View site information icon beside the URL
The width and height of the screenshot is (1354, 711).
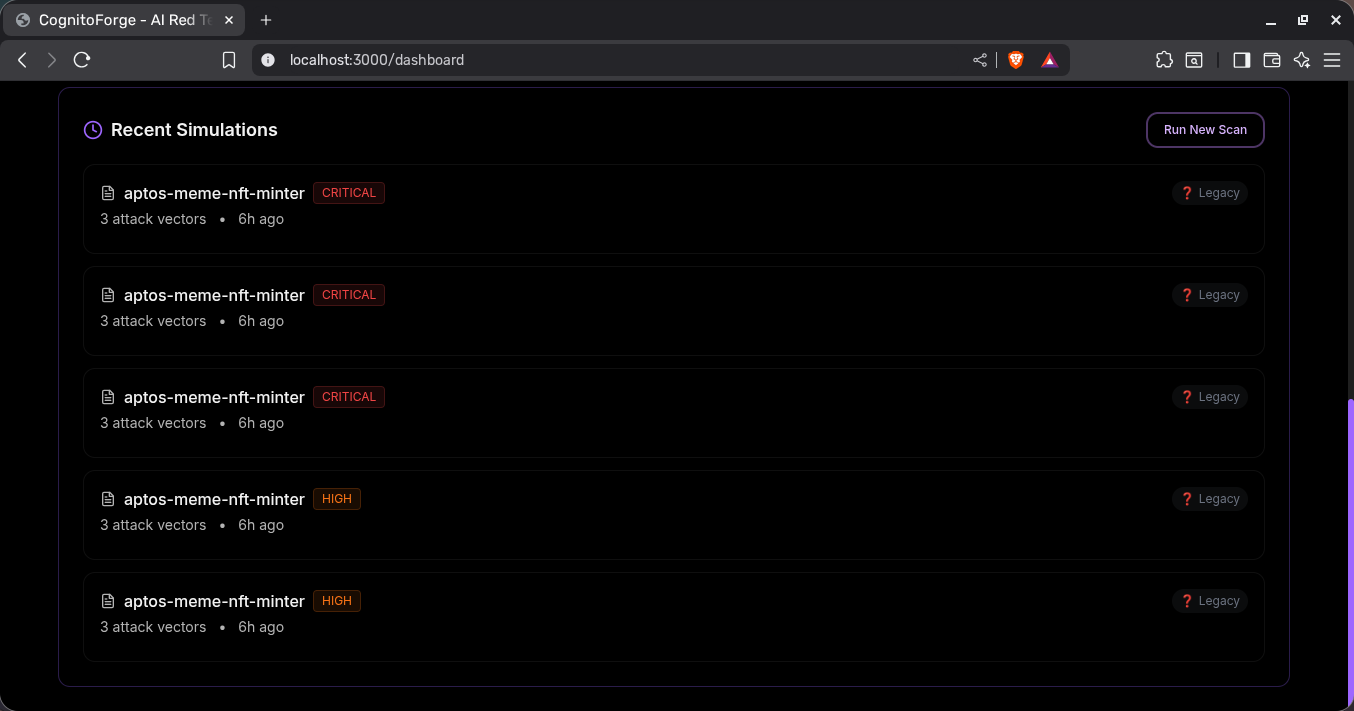point(267,60)
